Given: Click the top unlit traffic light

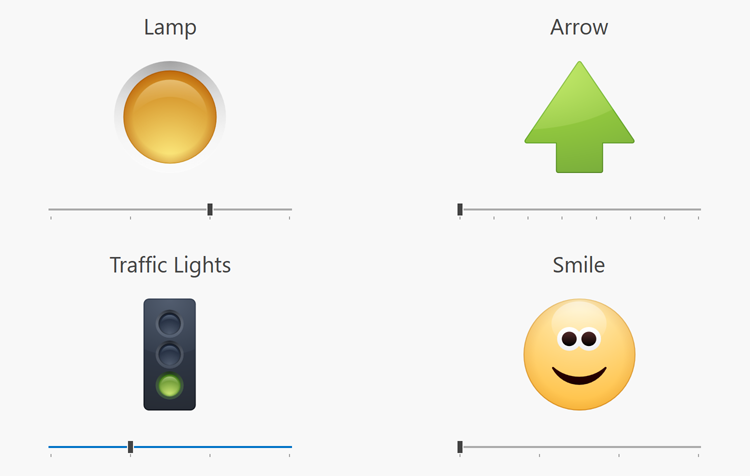Looking at the screenshot, I should 170,322.
